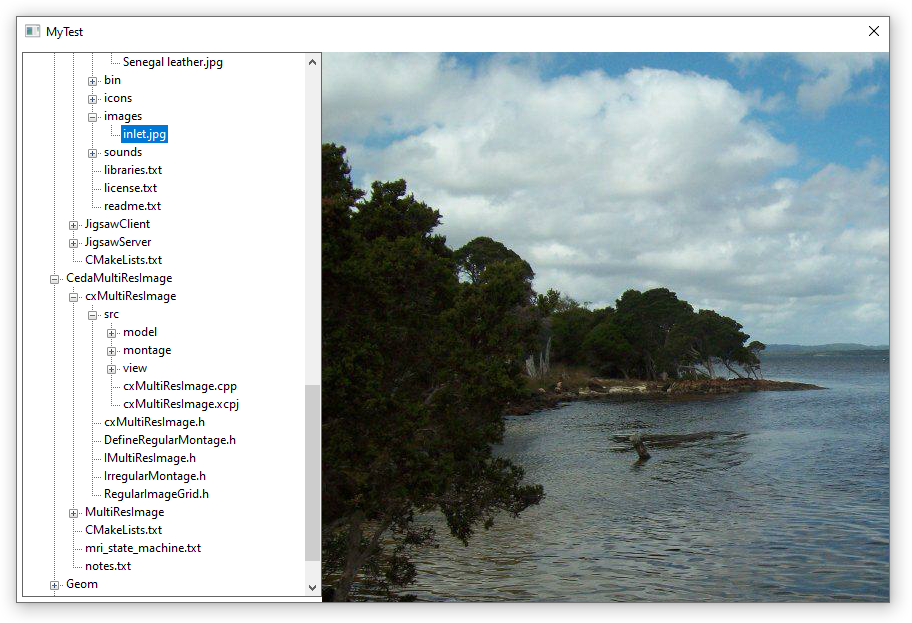Select RegularImageGrid.h file
Viewport: 912px width, 623px height.
[156, 494]
